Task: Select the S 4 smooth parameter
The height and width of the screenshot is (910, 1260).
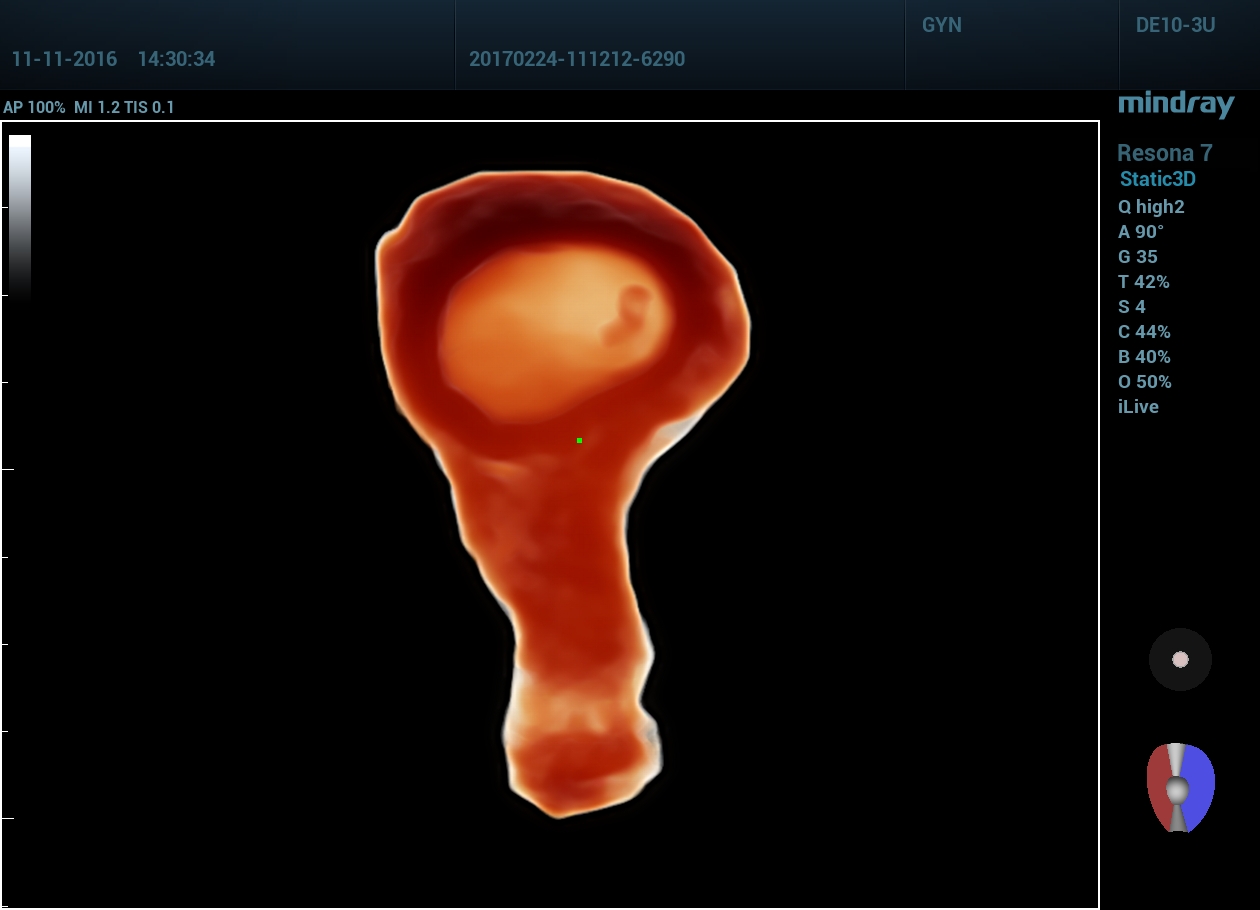Action: click(x=1132, y=307)
